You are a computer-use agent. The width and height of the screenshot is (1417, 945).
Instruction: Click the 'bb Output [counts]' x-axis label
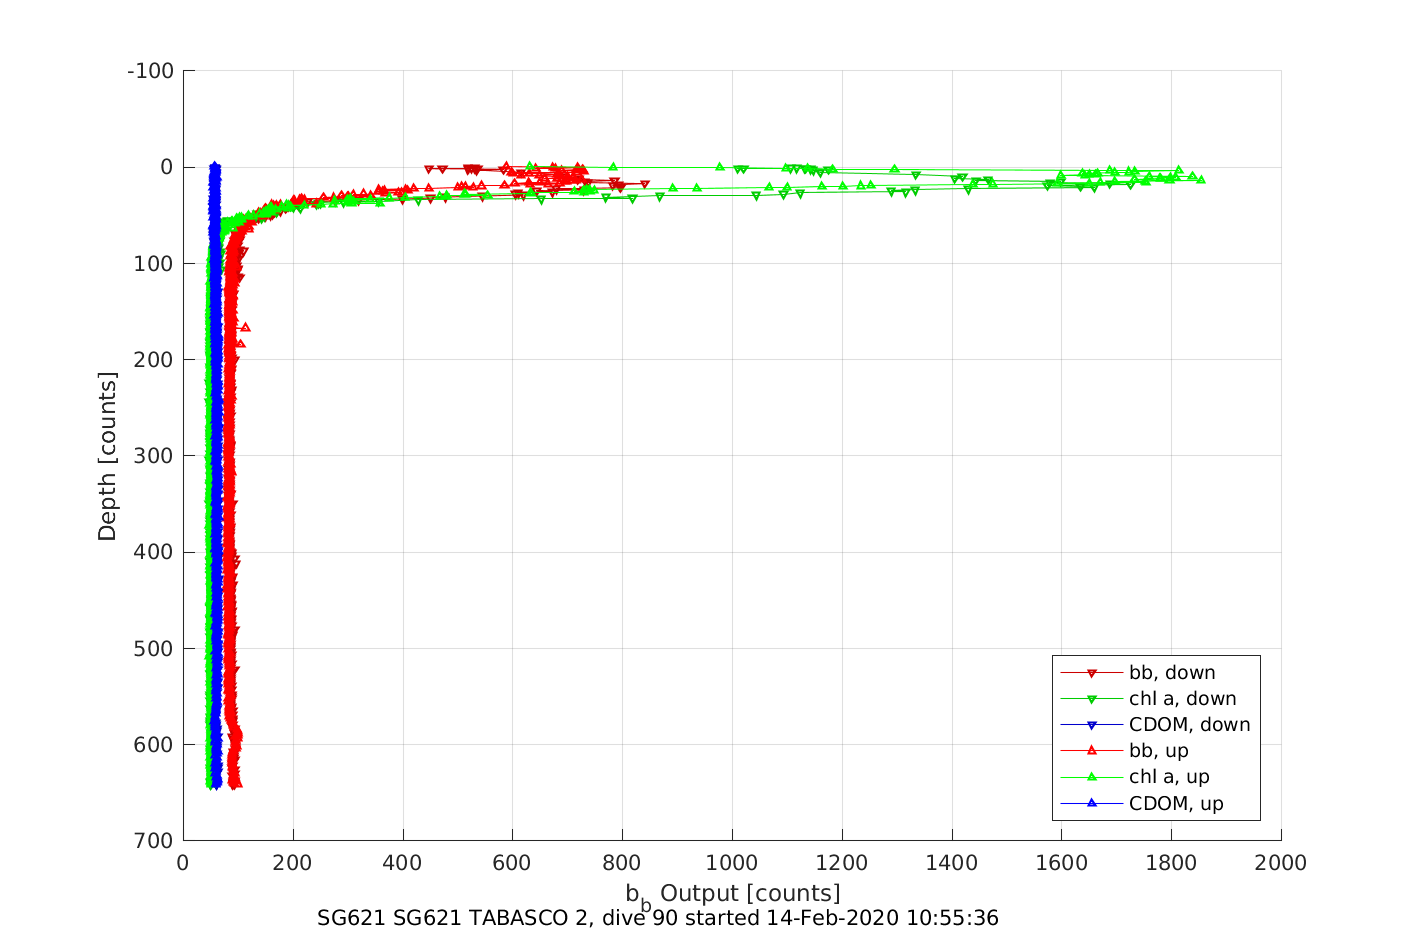[733, 896]
